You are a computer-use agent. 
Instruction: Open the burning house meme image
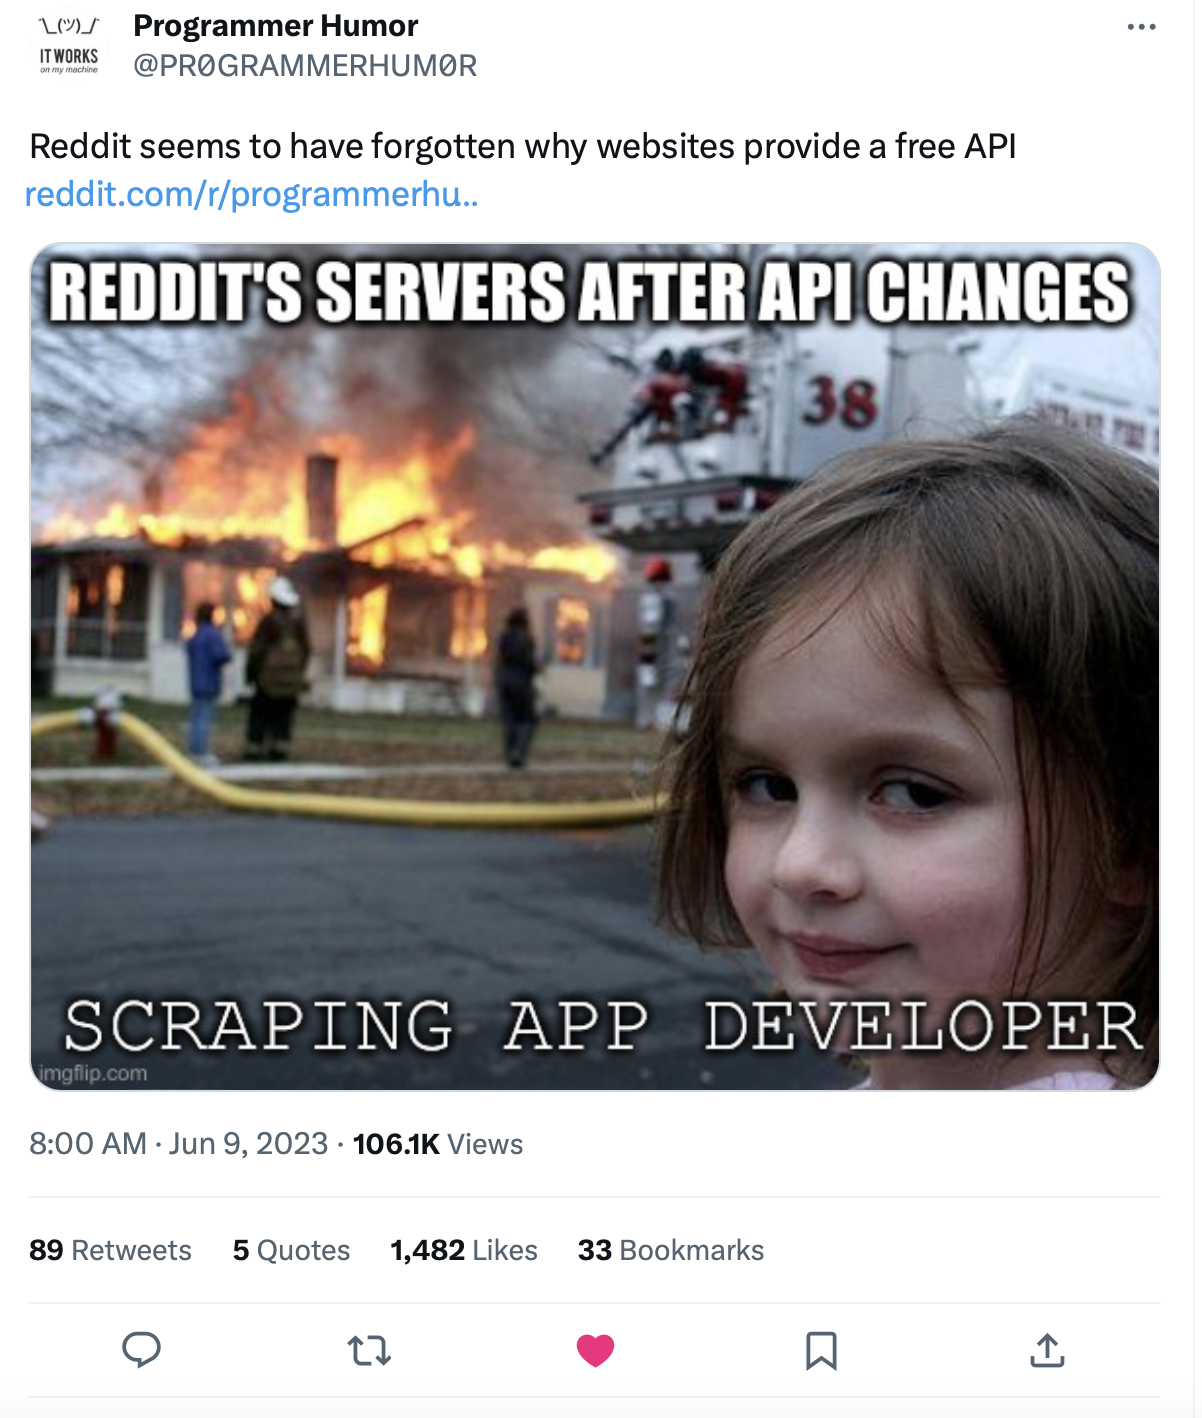[x=595, y=666]
